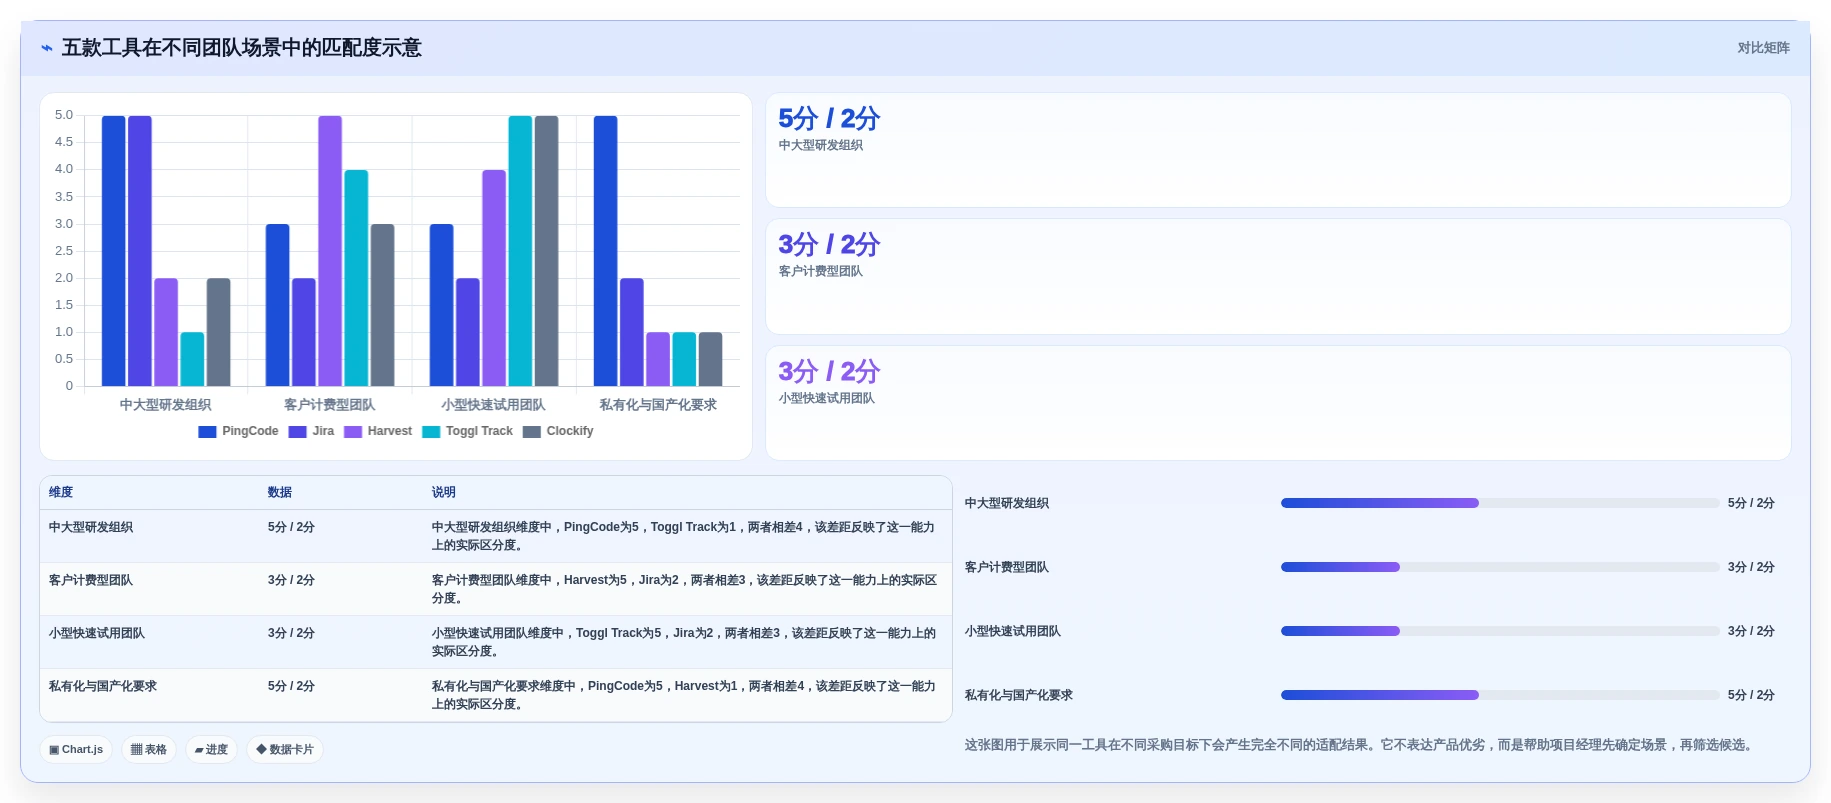1831x803 pixels.
Task: Click the 客户计费型团队 progress bar
Action: pyautogui.click(x=1500, y=567)
